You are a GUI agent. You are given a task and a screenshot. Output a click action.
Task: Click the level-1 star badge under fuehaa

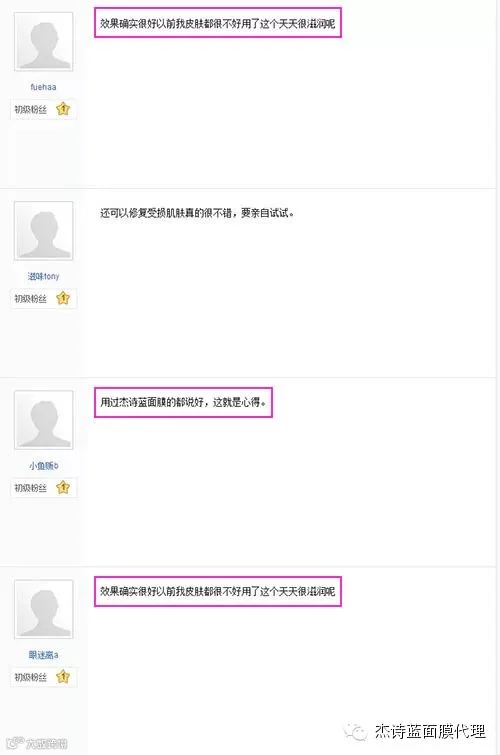(x=63, y=109)
